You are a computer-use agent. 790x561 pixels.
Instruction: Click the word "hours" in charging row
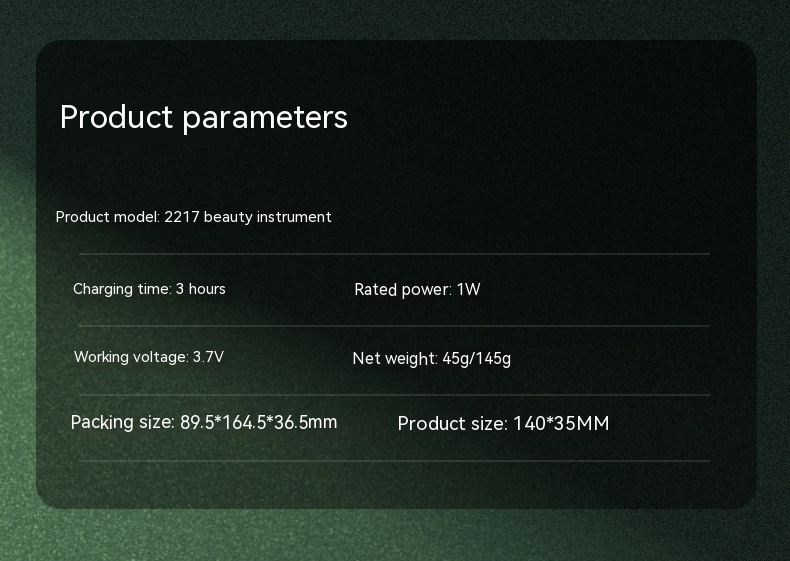pos(207,289)
